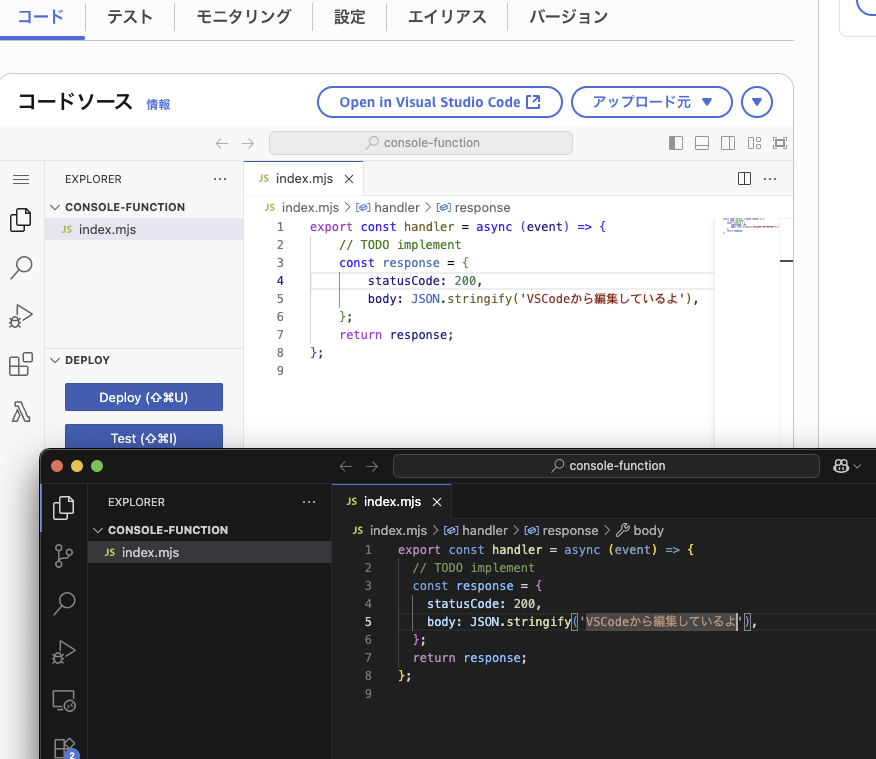Image resolution: width=876 pixels, height=759 pixels.
Task: Open the Extensions view in the Lambda editor sidebar
Action: click(x=21, y=364)
